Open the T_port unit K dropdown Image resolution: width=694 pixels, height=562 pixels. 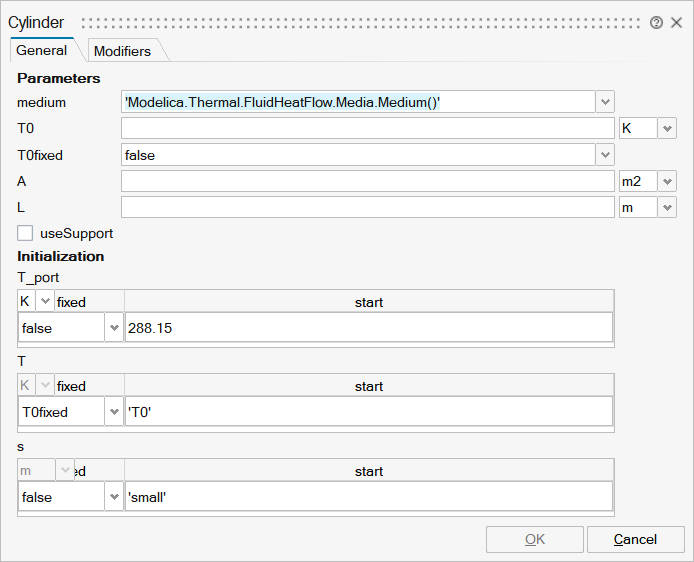[x=45, y=301]
